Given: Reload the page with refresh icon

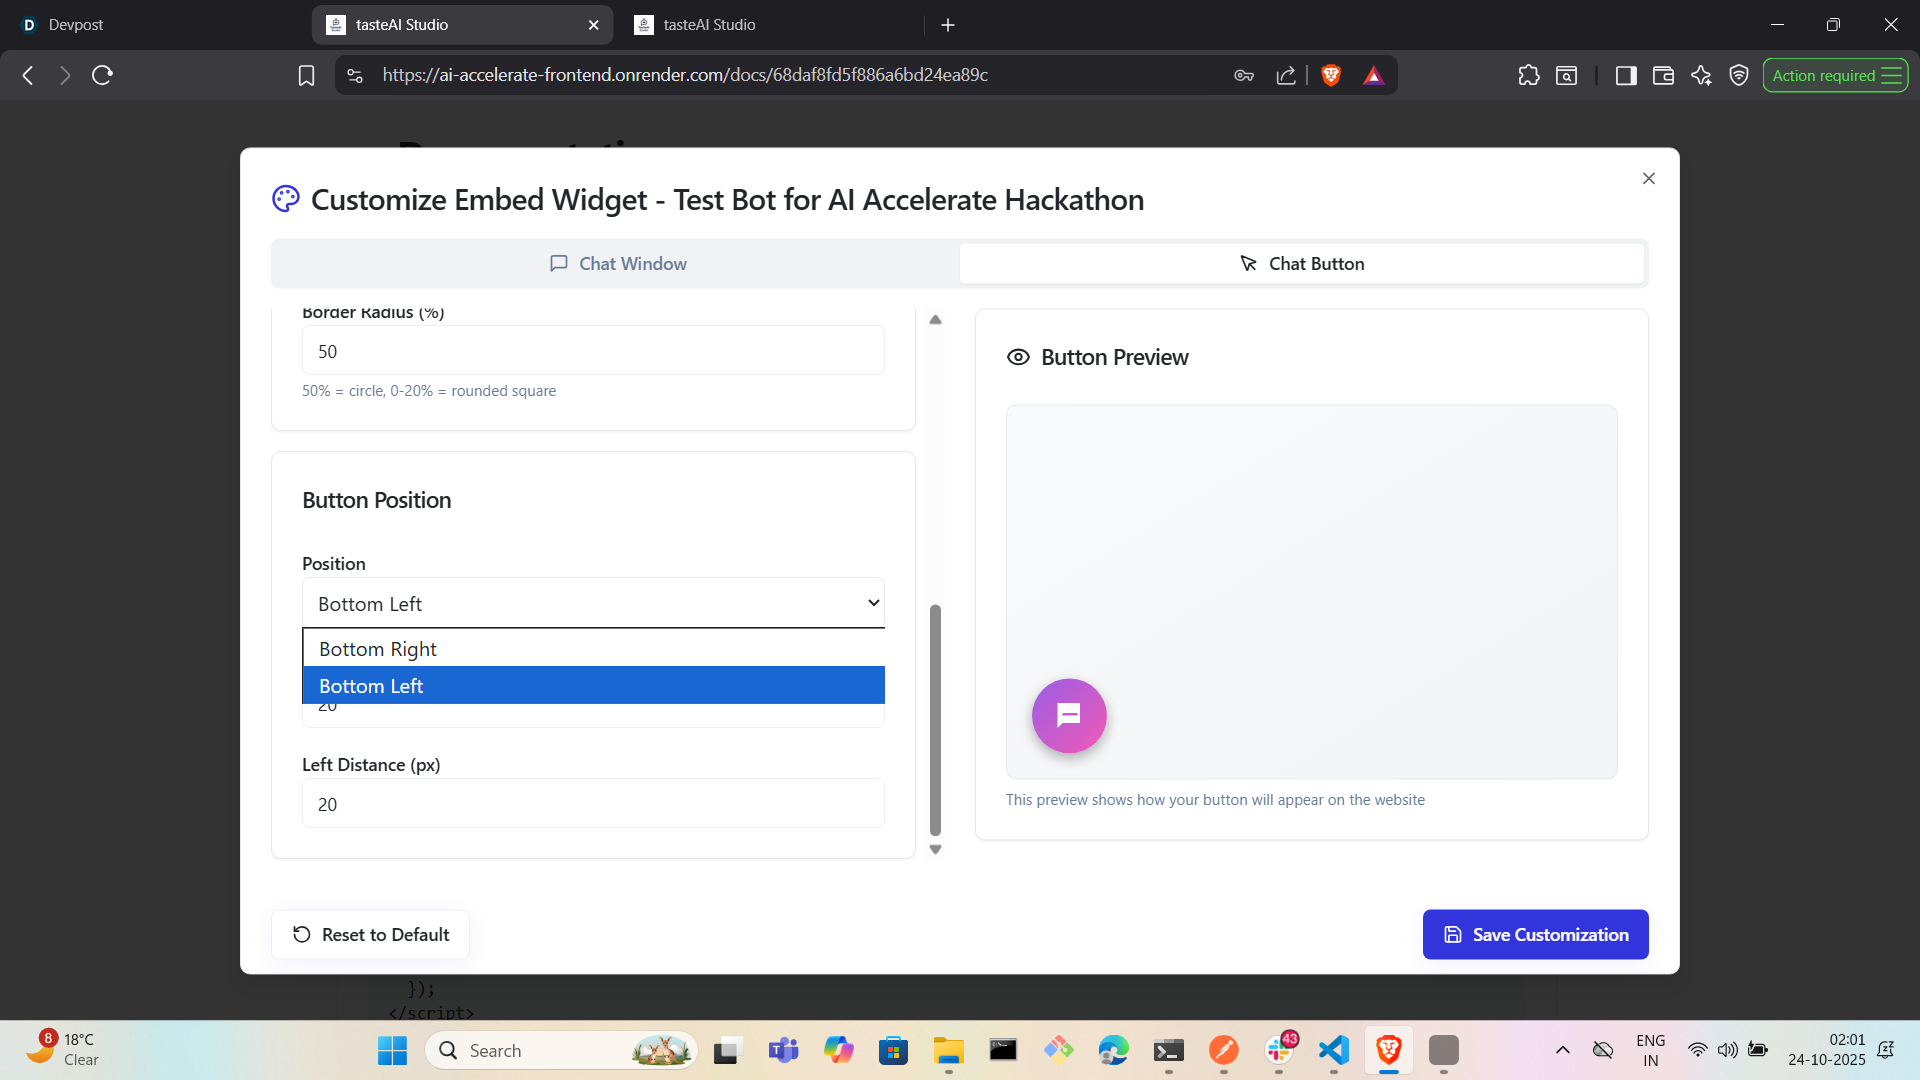Looking at the screenshot, I should [x=102, y=75].
